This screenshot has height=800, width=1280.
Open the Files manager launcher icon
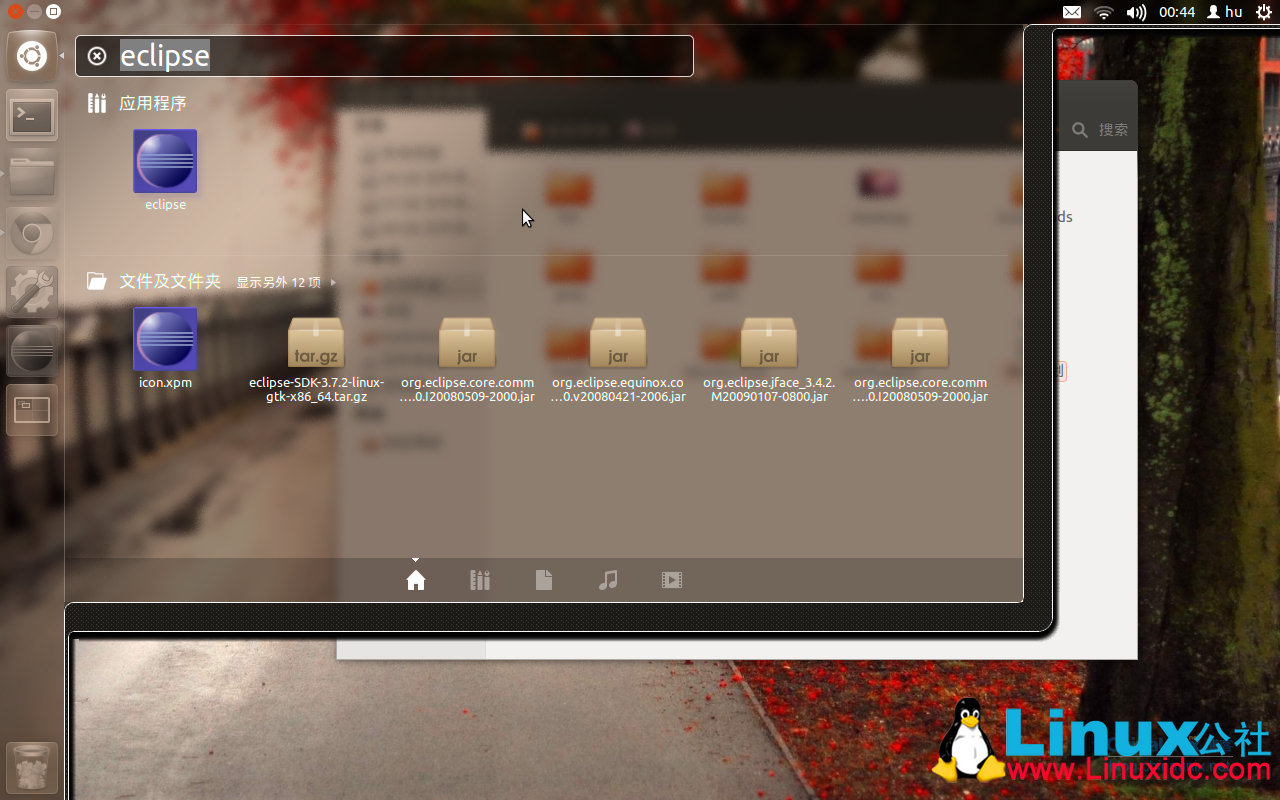tap(32, 175)
